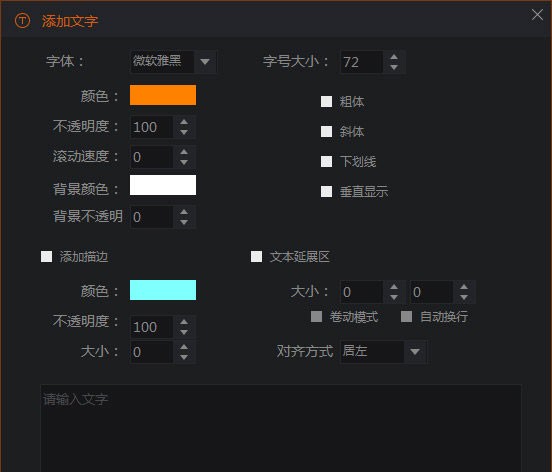Image resolution: width=552 pixels, height=472 pixels.
Task: Increase second 文本延展区 大小 value
Action: tap(464, 287)
